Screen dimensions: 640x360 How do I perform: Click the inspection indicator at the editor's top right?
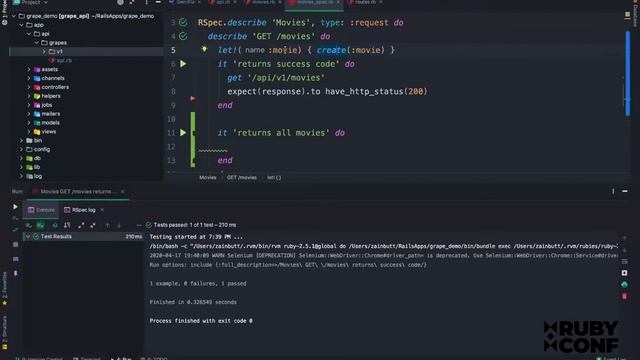click(627, 15)
